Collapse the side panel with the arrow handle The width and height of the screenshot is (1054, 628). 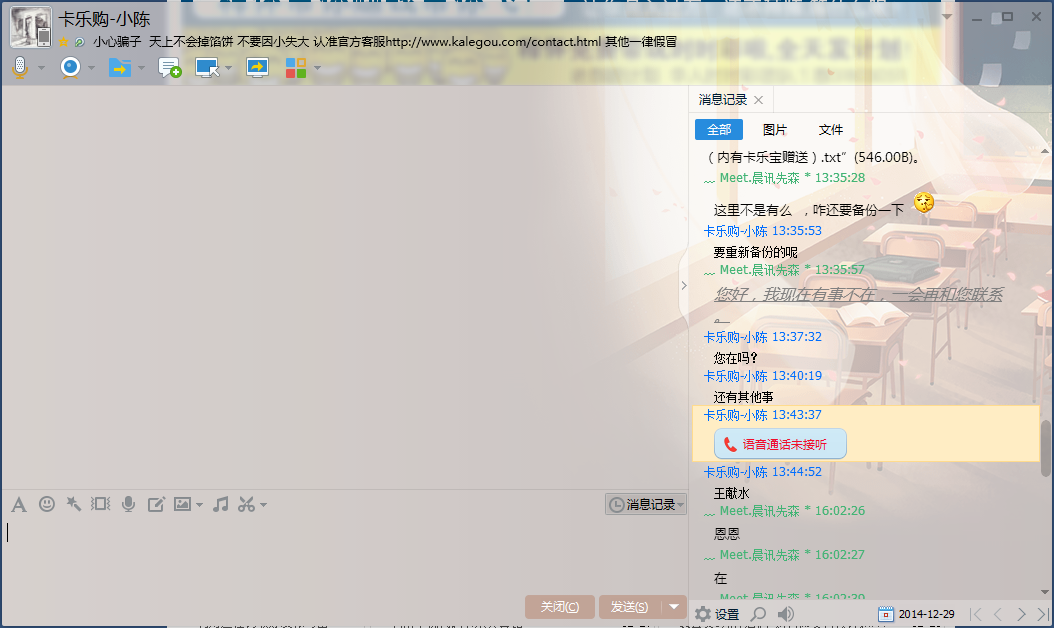(x=684, y=286)
